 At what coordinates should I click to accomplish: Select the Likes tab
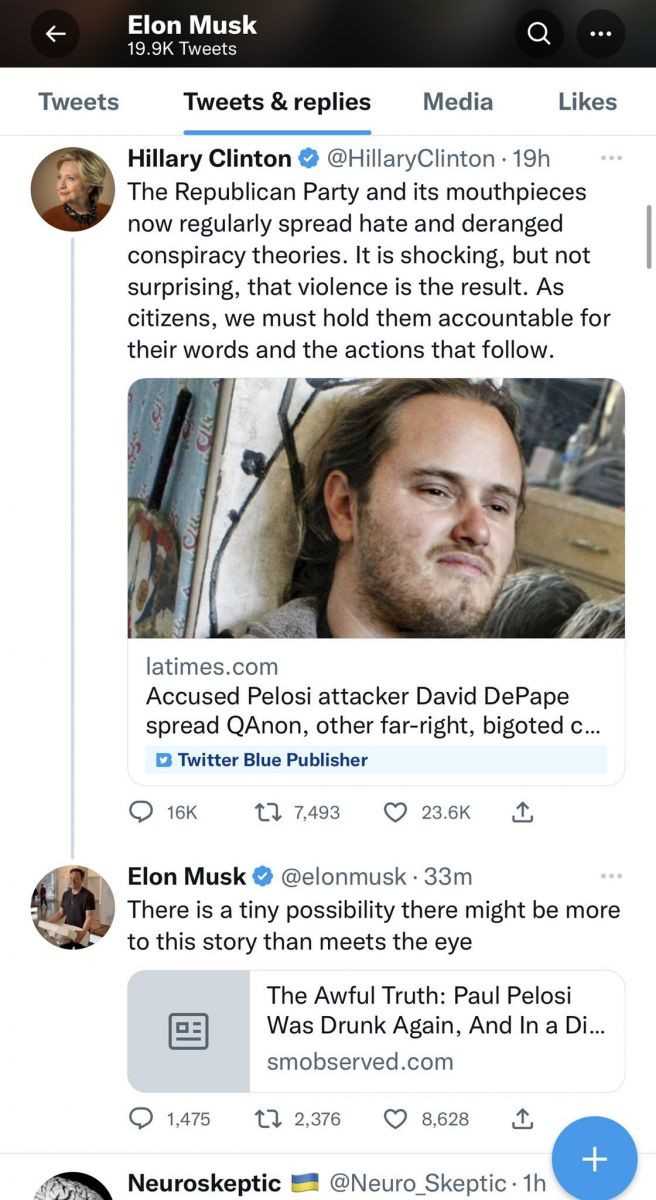pos(587,101)
